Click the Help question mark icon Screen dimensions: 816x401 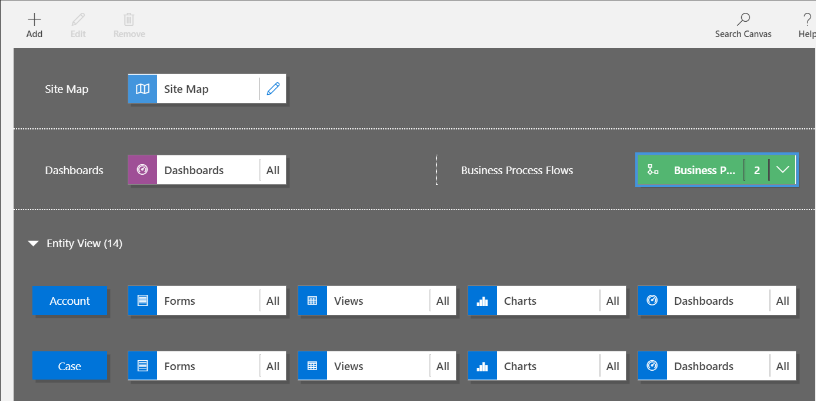coord(806,19)
